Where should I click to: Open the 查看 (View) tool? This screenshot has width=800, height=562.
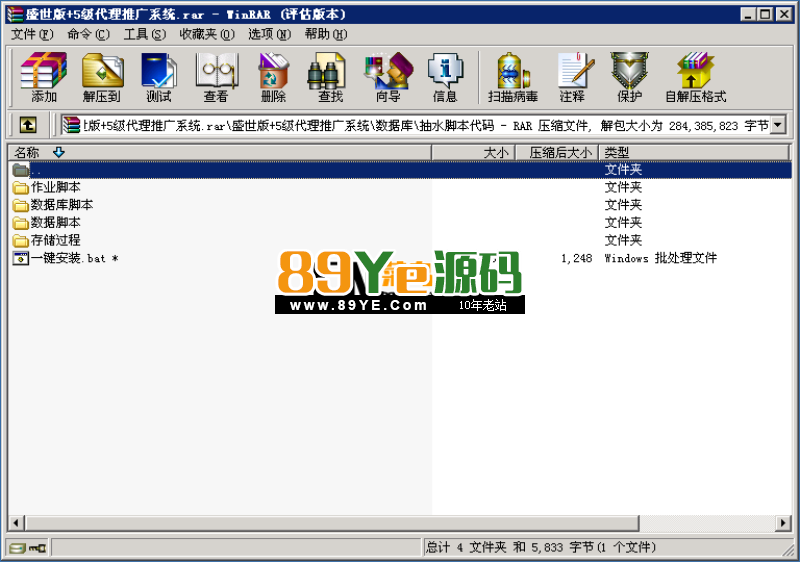(216, 78)
